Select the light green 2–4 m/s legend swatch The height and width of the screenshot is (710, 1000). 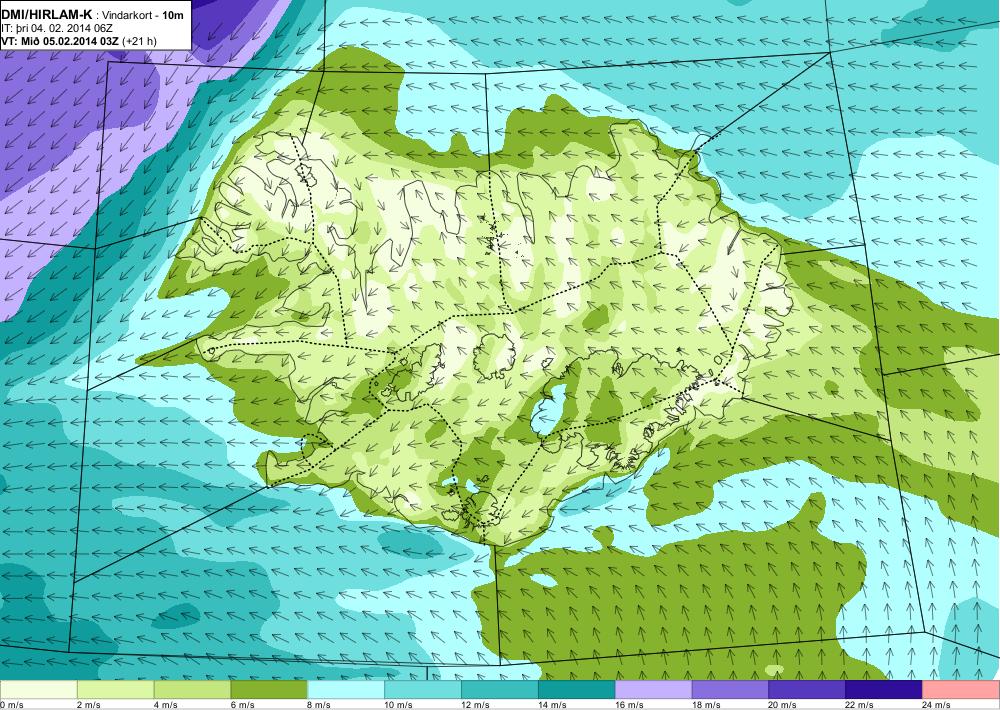pos(115,690)
